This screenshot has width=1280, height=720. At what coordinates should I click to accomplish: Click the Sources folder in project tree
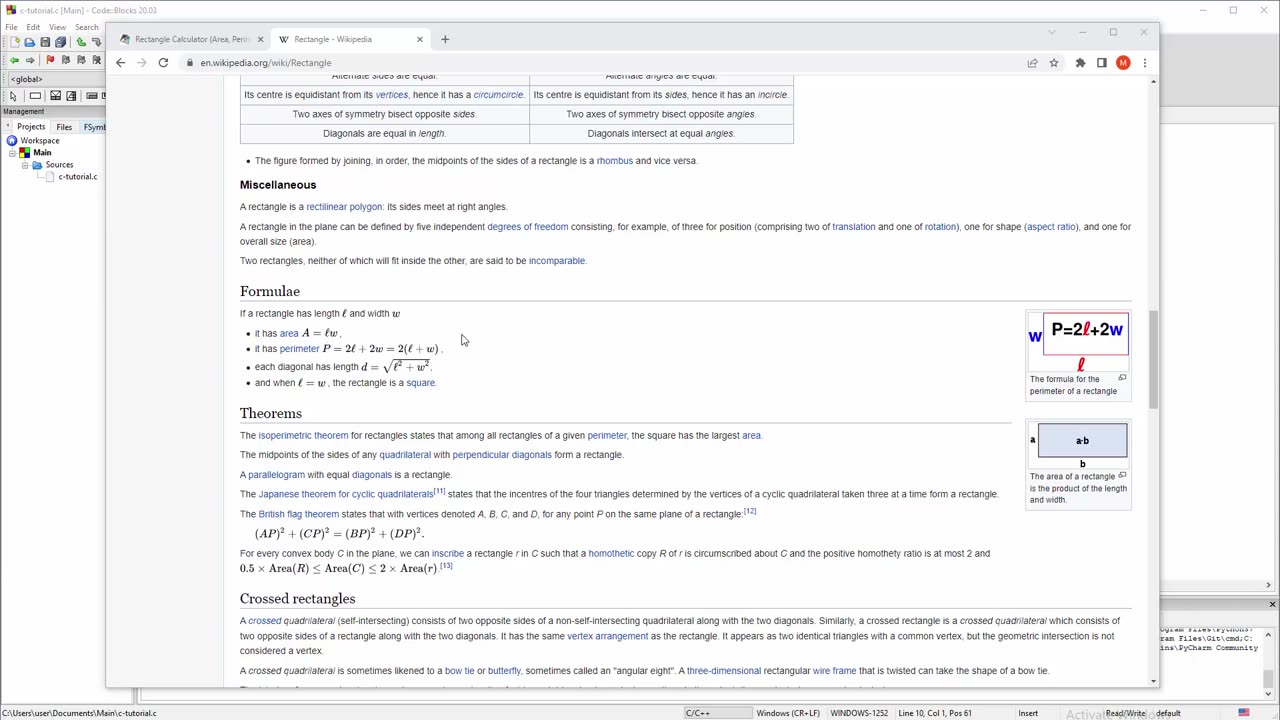tap(59, 165)
